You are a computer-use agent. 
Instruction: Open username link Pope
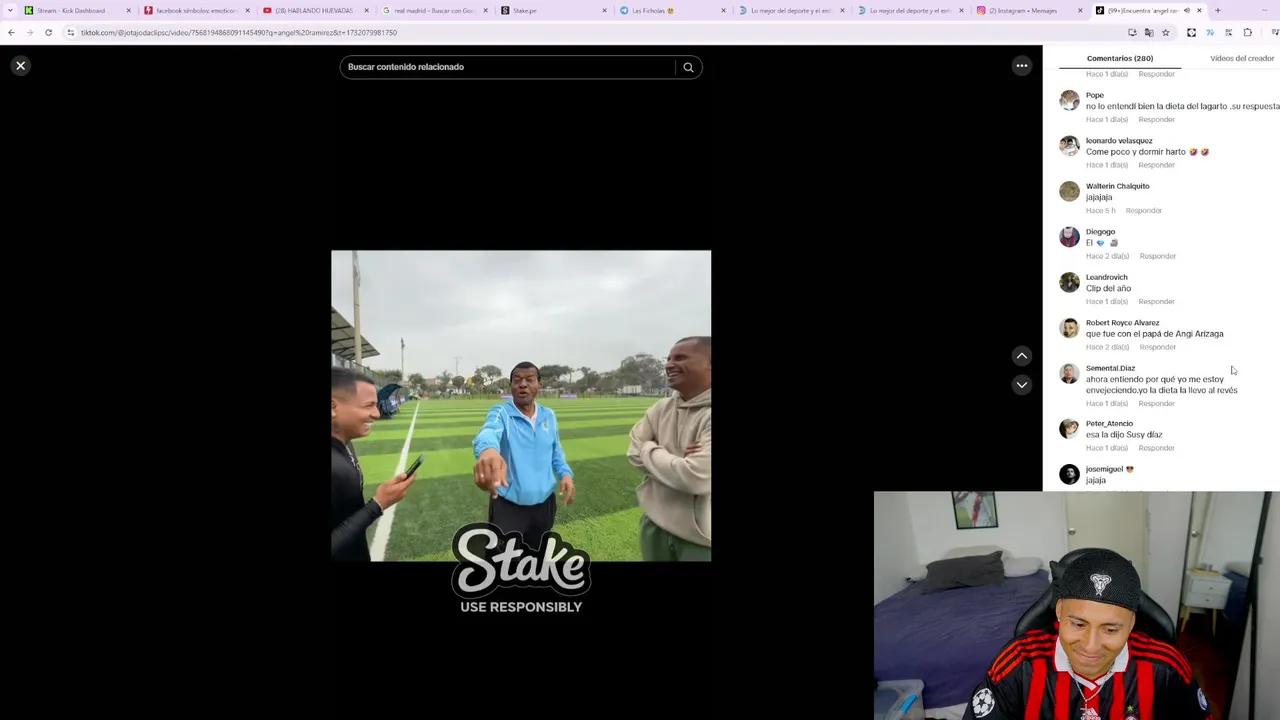(1095, 95)
